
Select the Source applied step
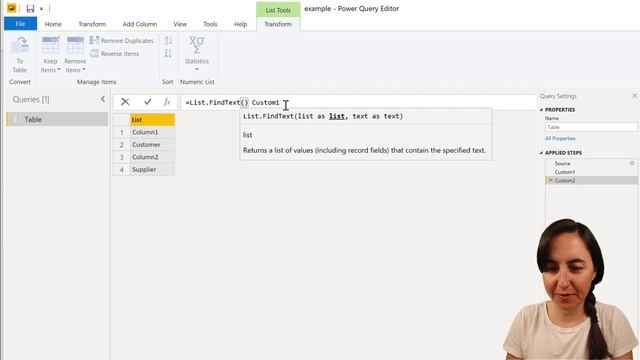pyautogui.click(x=591, y=163)
